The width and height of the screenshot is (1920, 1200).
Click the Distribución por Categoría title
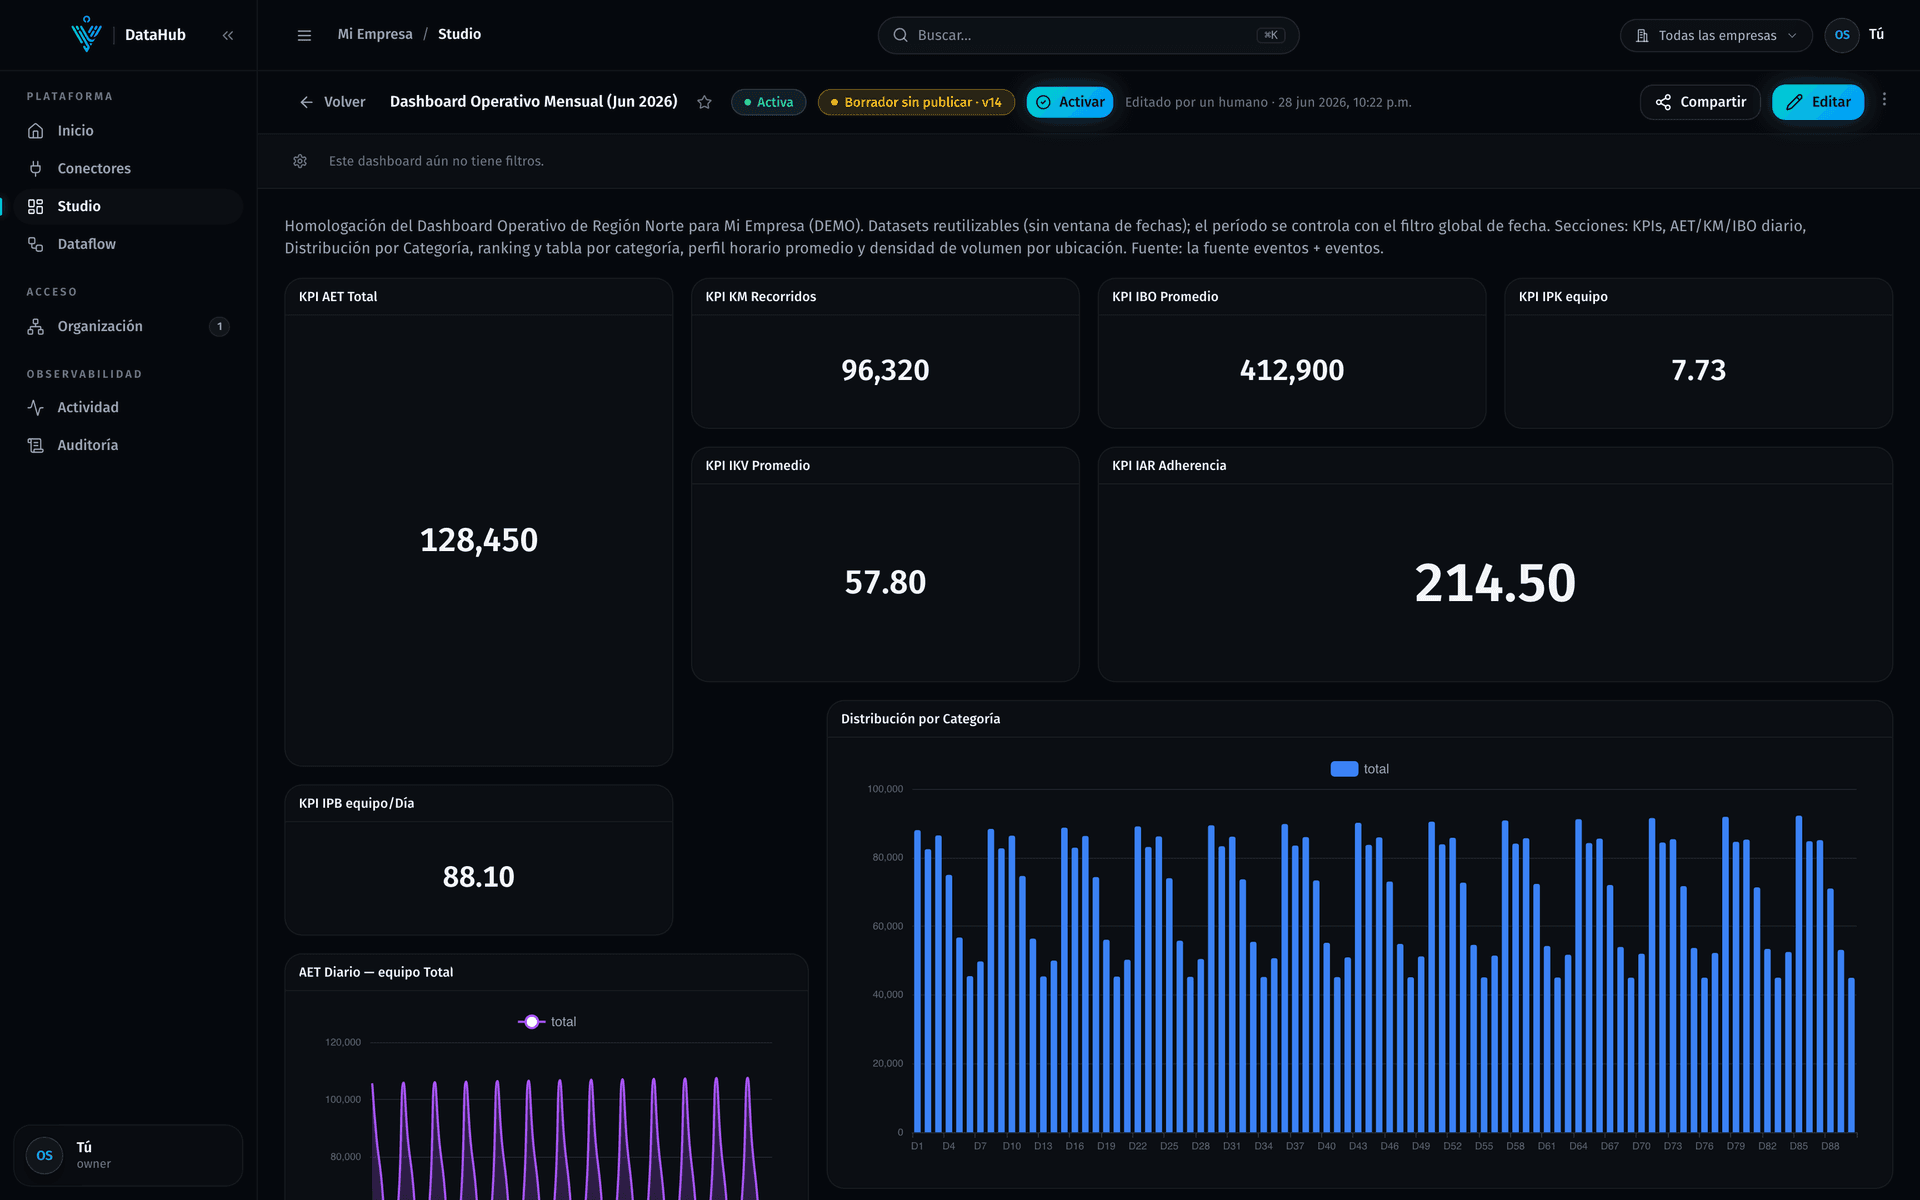(920, 719)
